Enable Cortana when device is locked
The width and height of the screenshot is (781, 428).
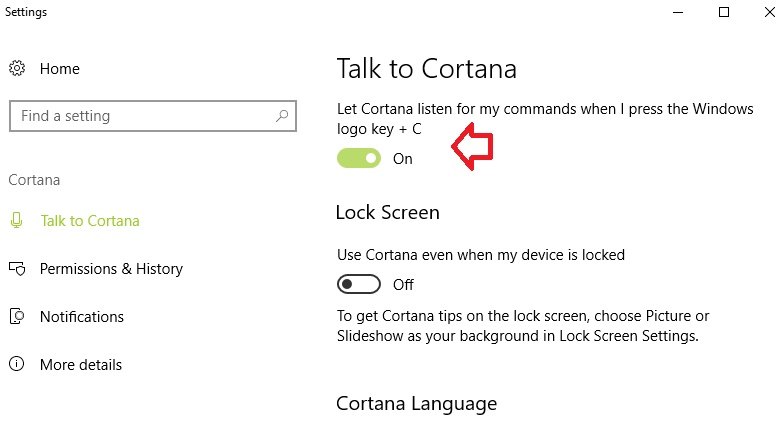coord(359,285)
